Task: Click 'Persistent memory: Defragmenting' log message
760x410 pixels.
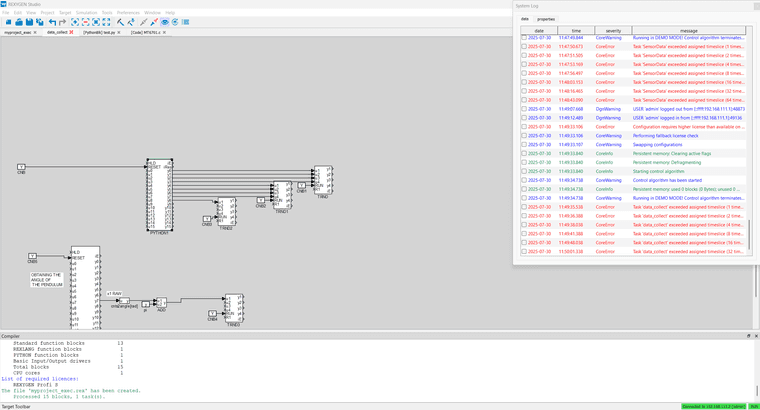Action: tap(666, 162)
